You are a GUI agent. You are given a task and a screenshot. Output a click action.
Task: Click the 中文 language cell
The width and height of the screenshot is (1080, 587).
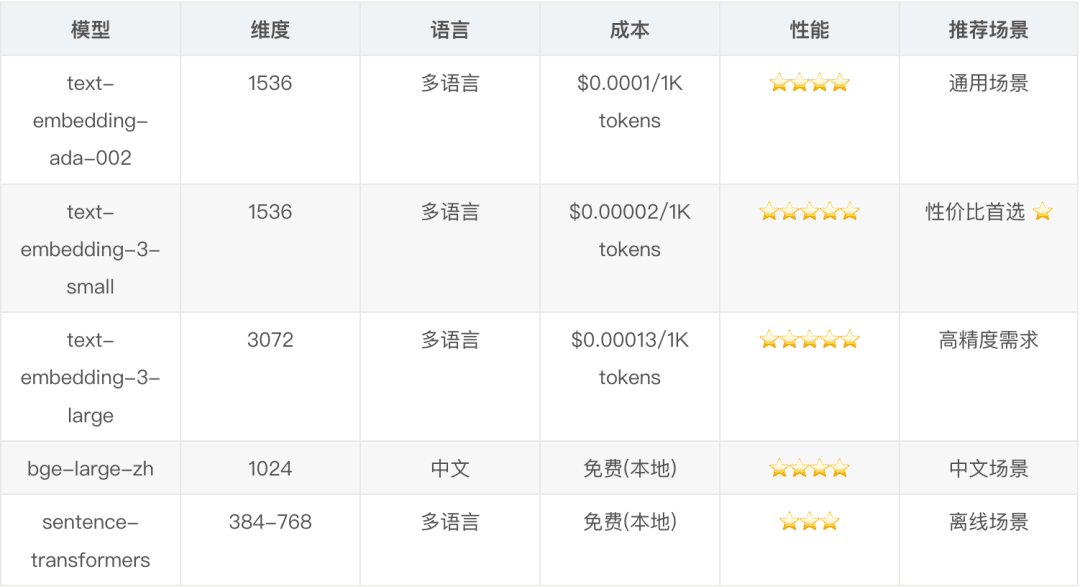coord(450,468)
